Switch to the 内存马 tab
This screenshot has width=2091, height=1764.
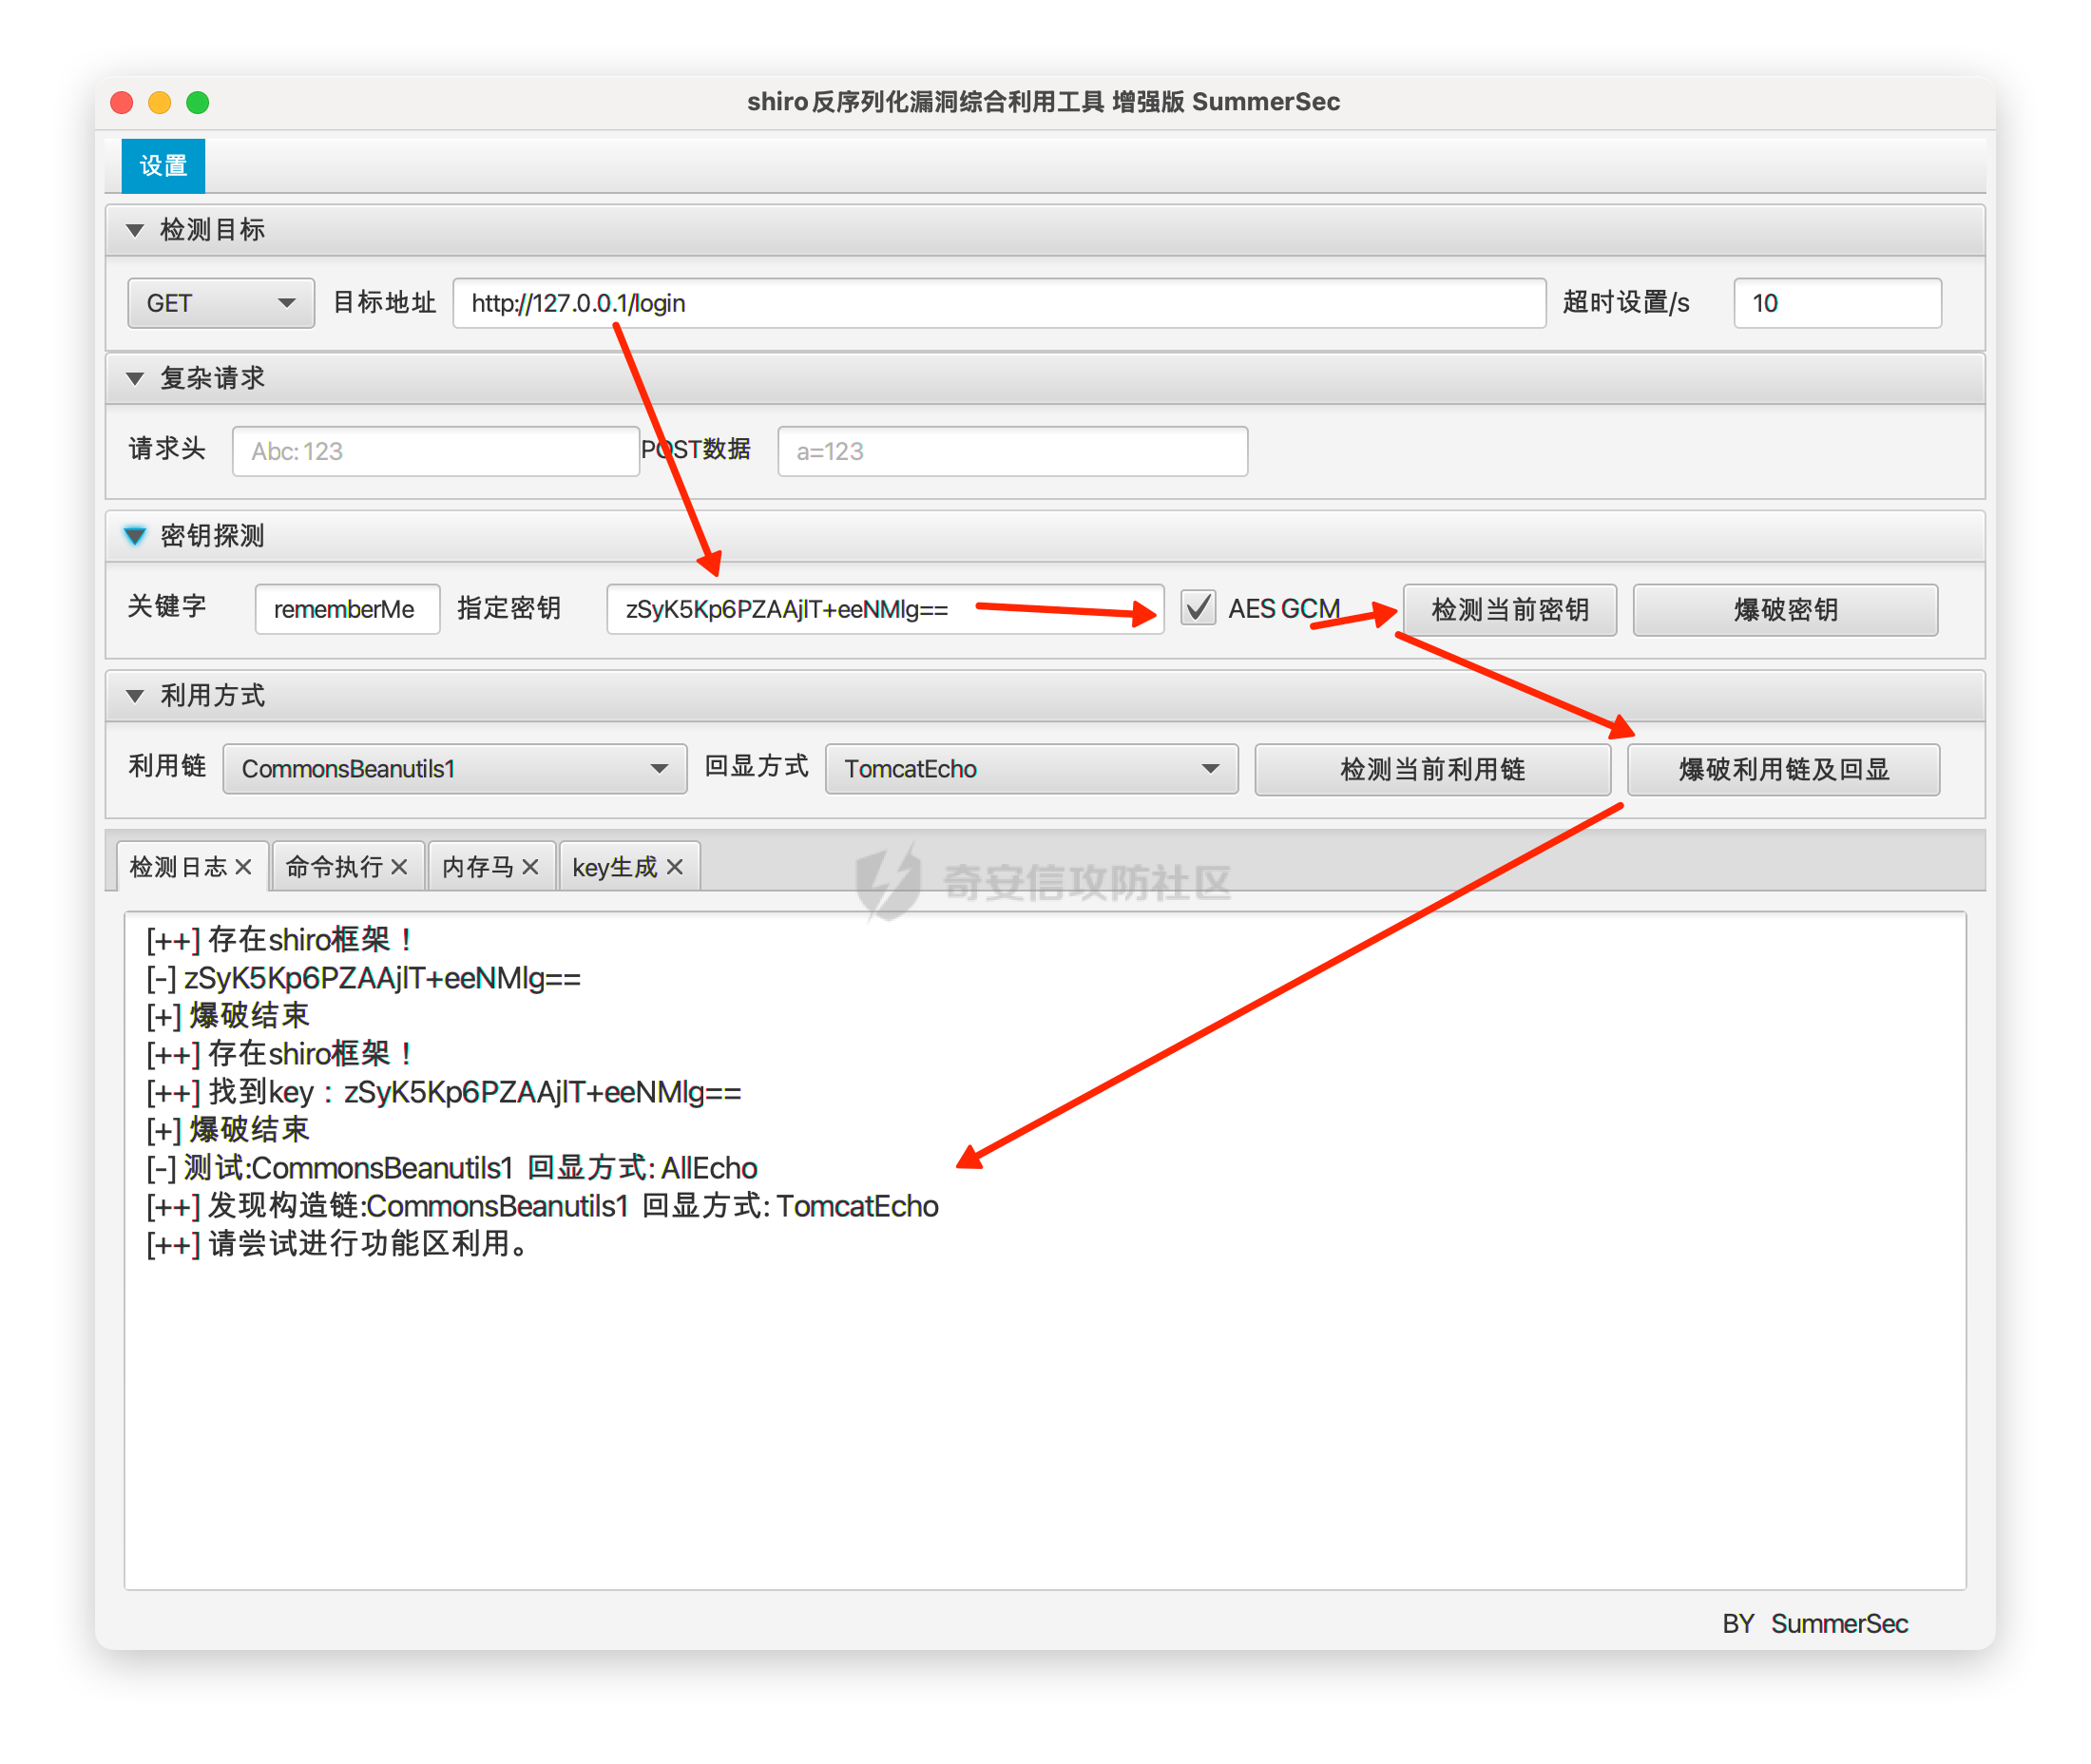478,867
